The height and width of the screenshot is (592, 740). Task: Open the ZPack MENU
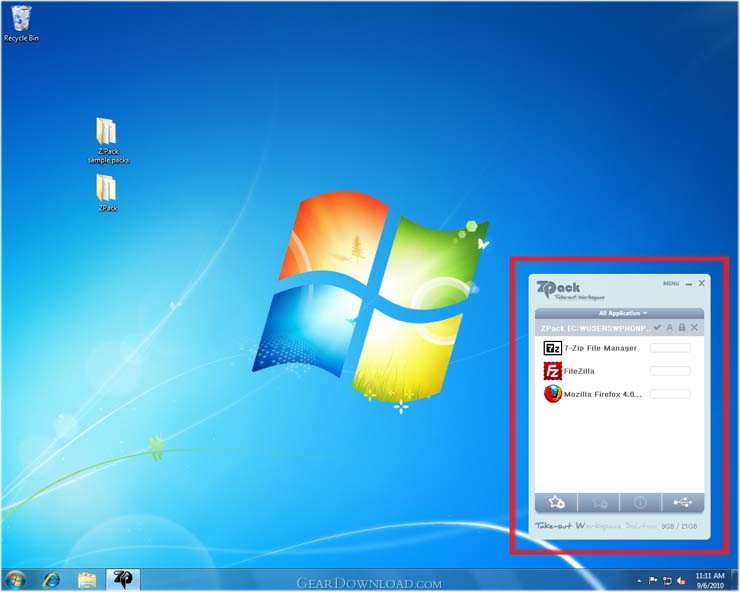tap(671, 284)
